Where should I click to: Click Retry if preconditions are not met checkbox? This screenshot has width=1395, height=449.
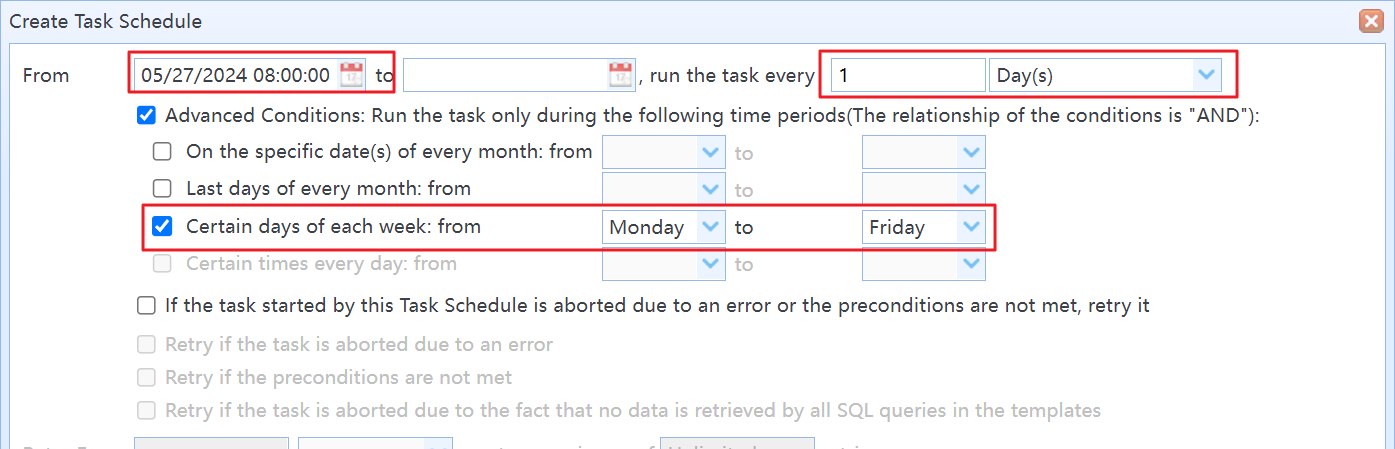pos(146,377)
